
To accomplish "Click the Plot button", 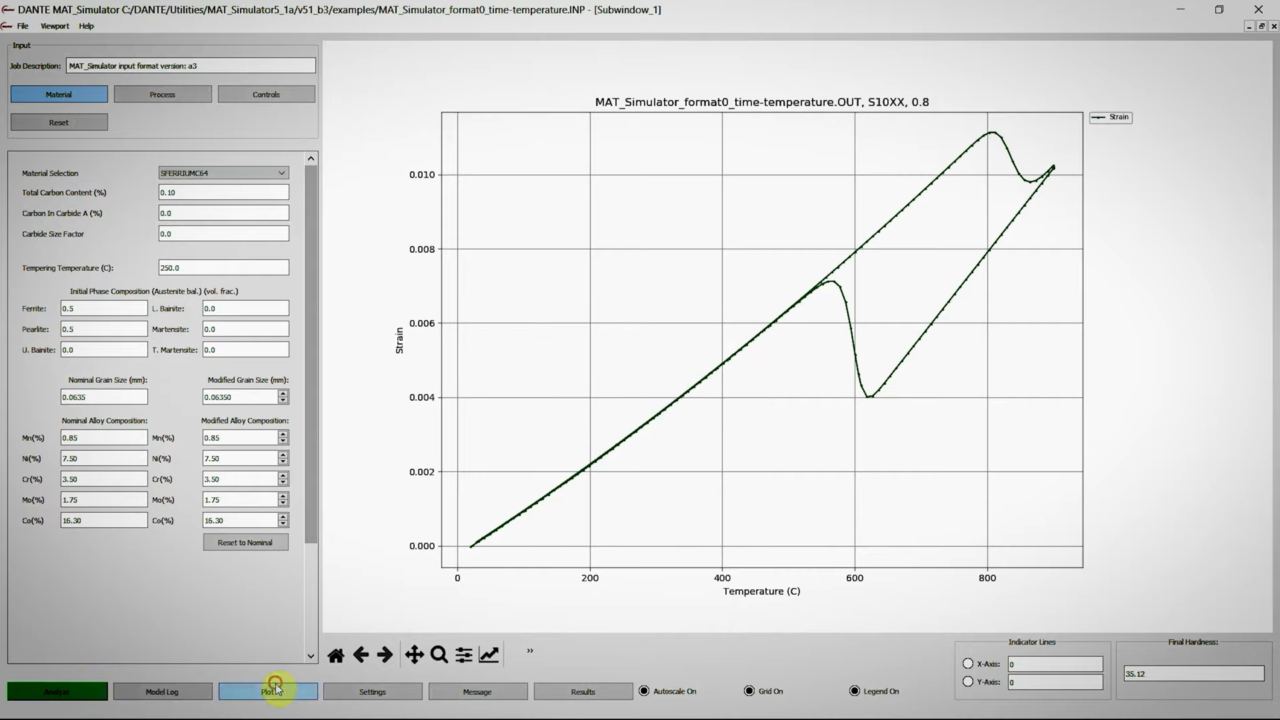I will (x=268, y=691).
